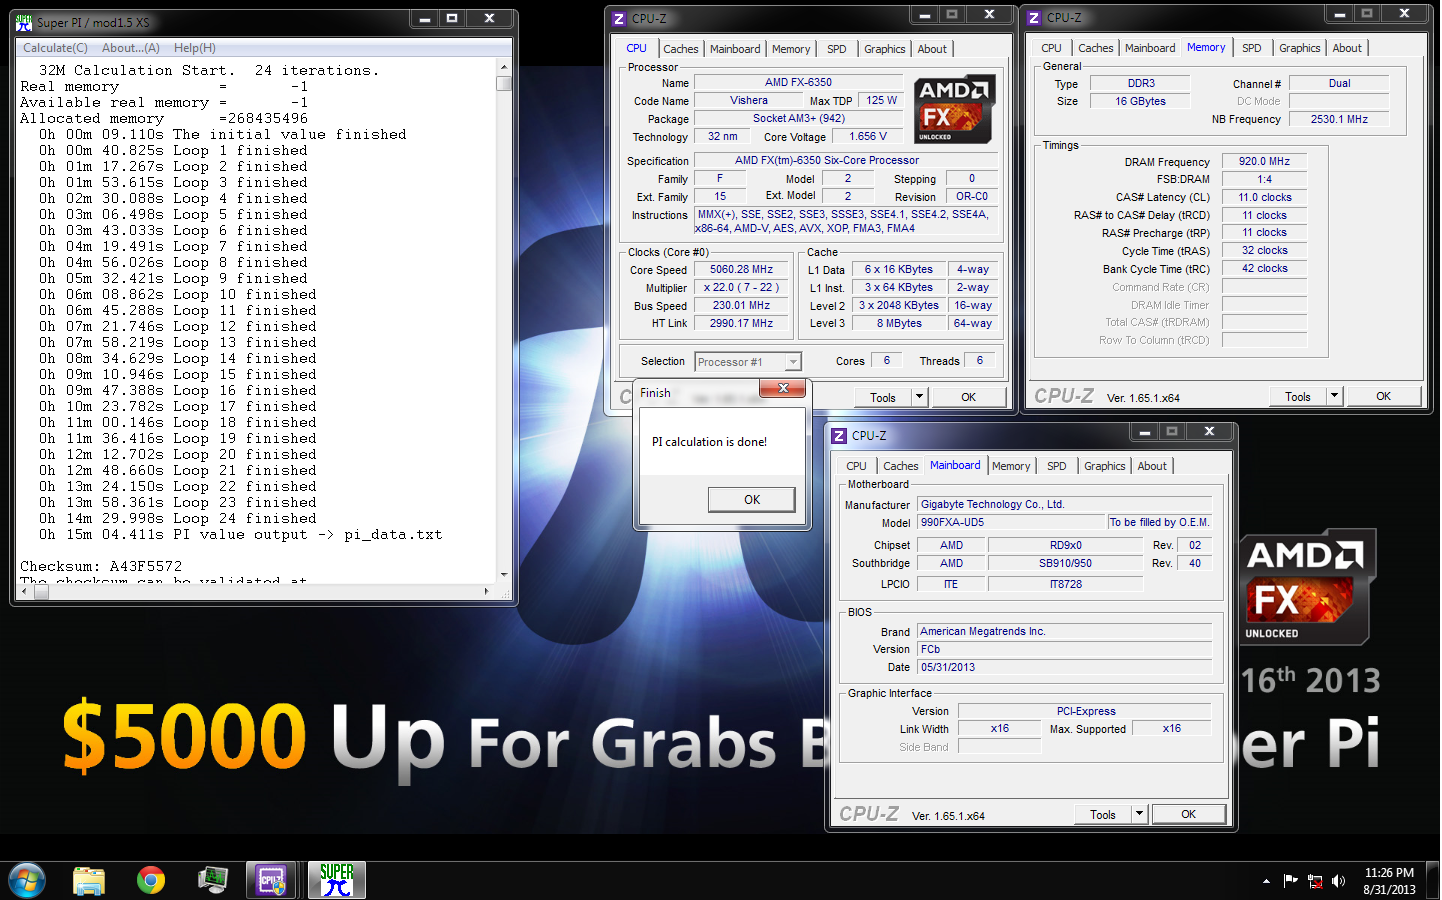
Task: Click Z icon of CPU-Z CPU window
Action: point(619,19)
